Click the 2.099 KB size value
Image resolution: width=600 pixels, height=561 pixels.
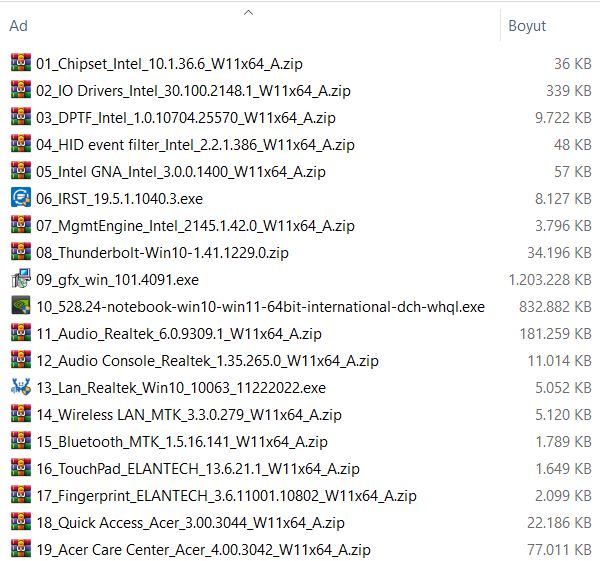563,496
